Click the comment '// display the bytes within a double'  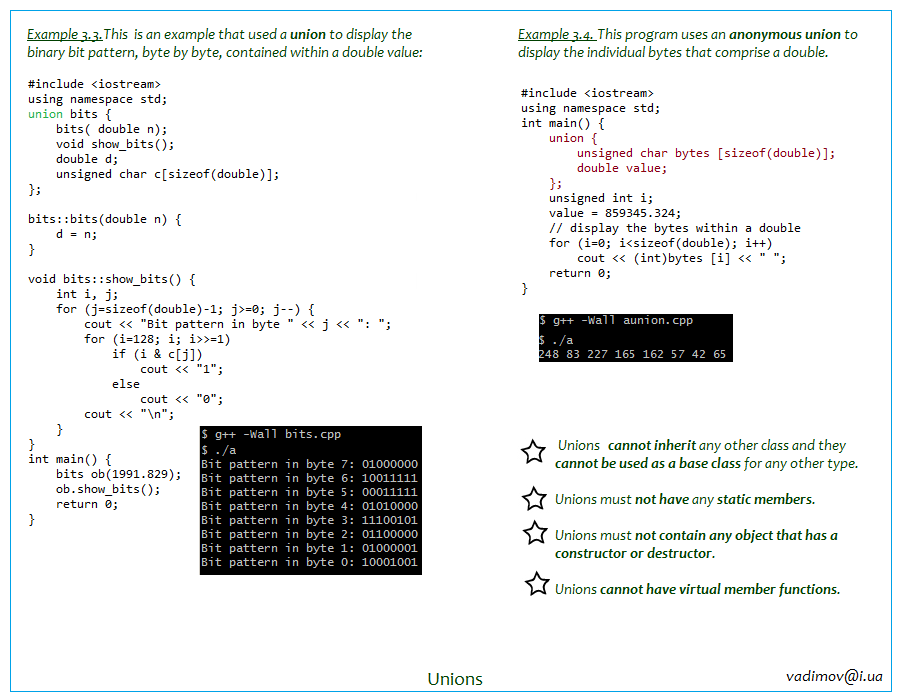(x=674, y=228)
